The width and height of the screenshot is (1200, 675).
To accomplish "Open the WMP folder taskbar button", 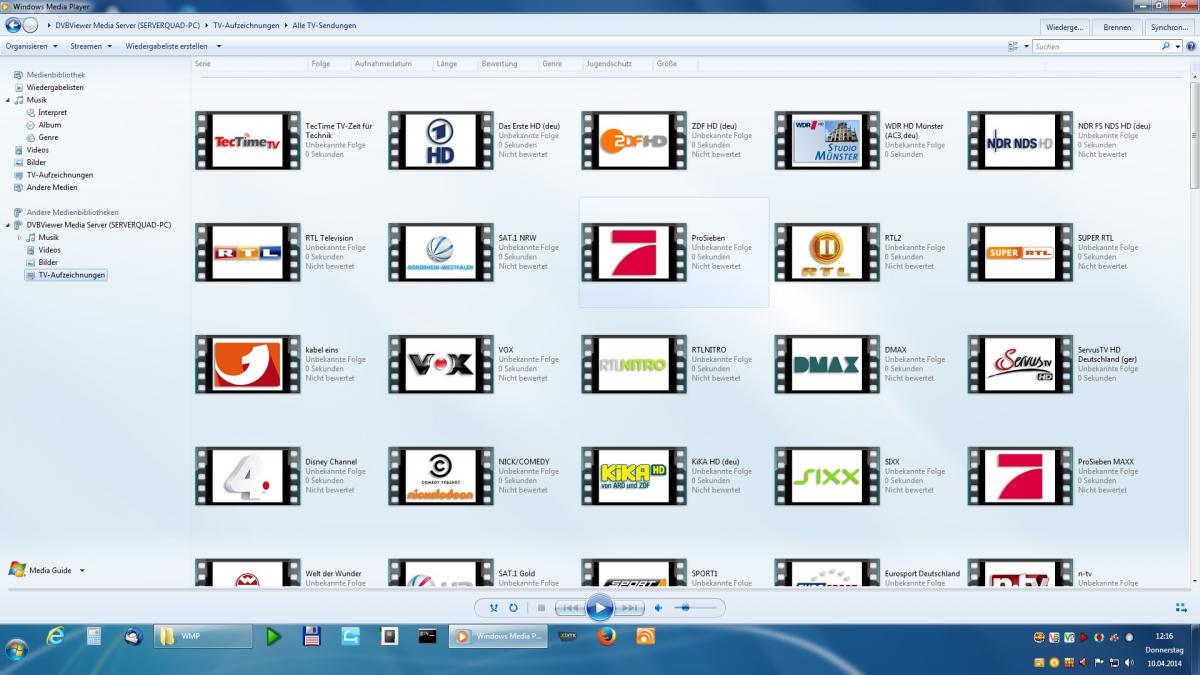I will click(202, 636).
